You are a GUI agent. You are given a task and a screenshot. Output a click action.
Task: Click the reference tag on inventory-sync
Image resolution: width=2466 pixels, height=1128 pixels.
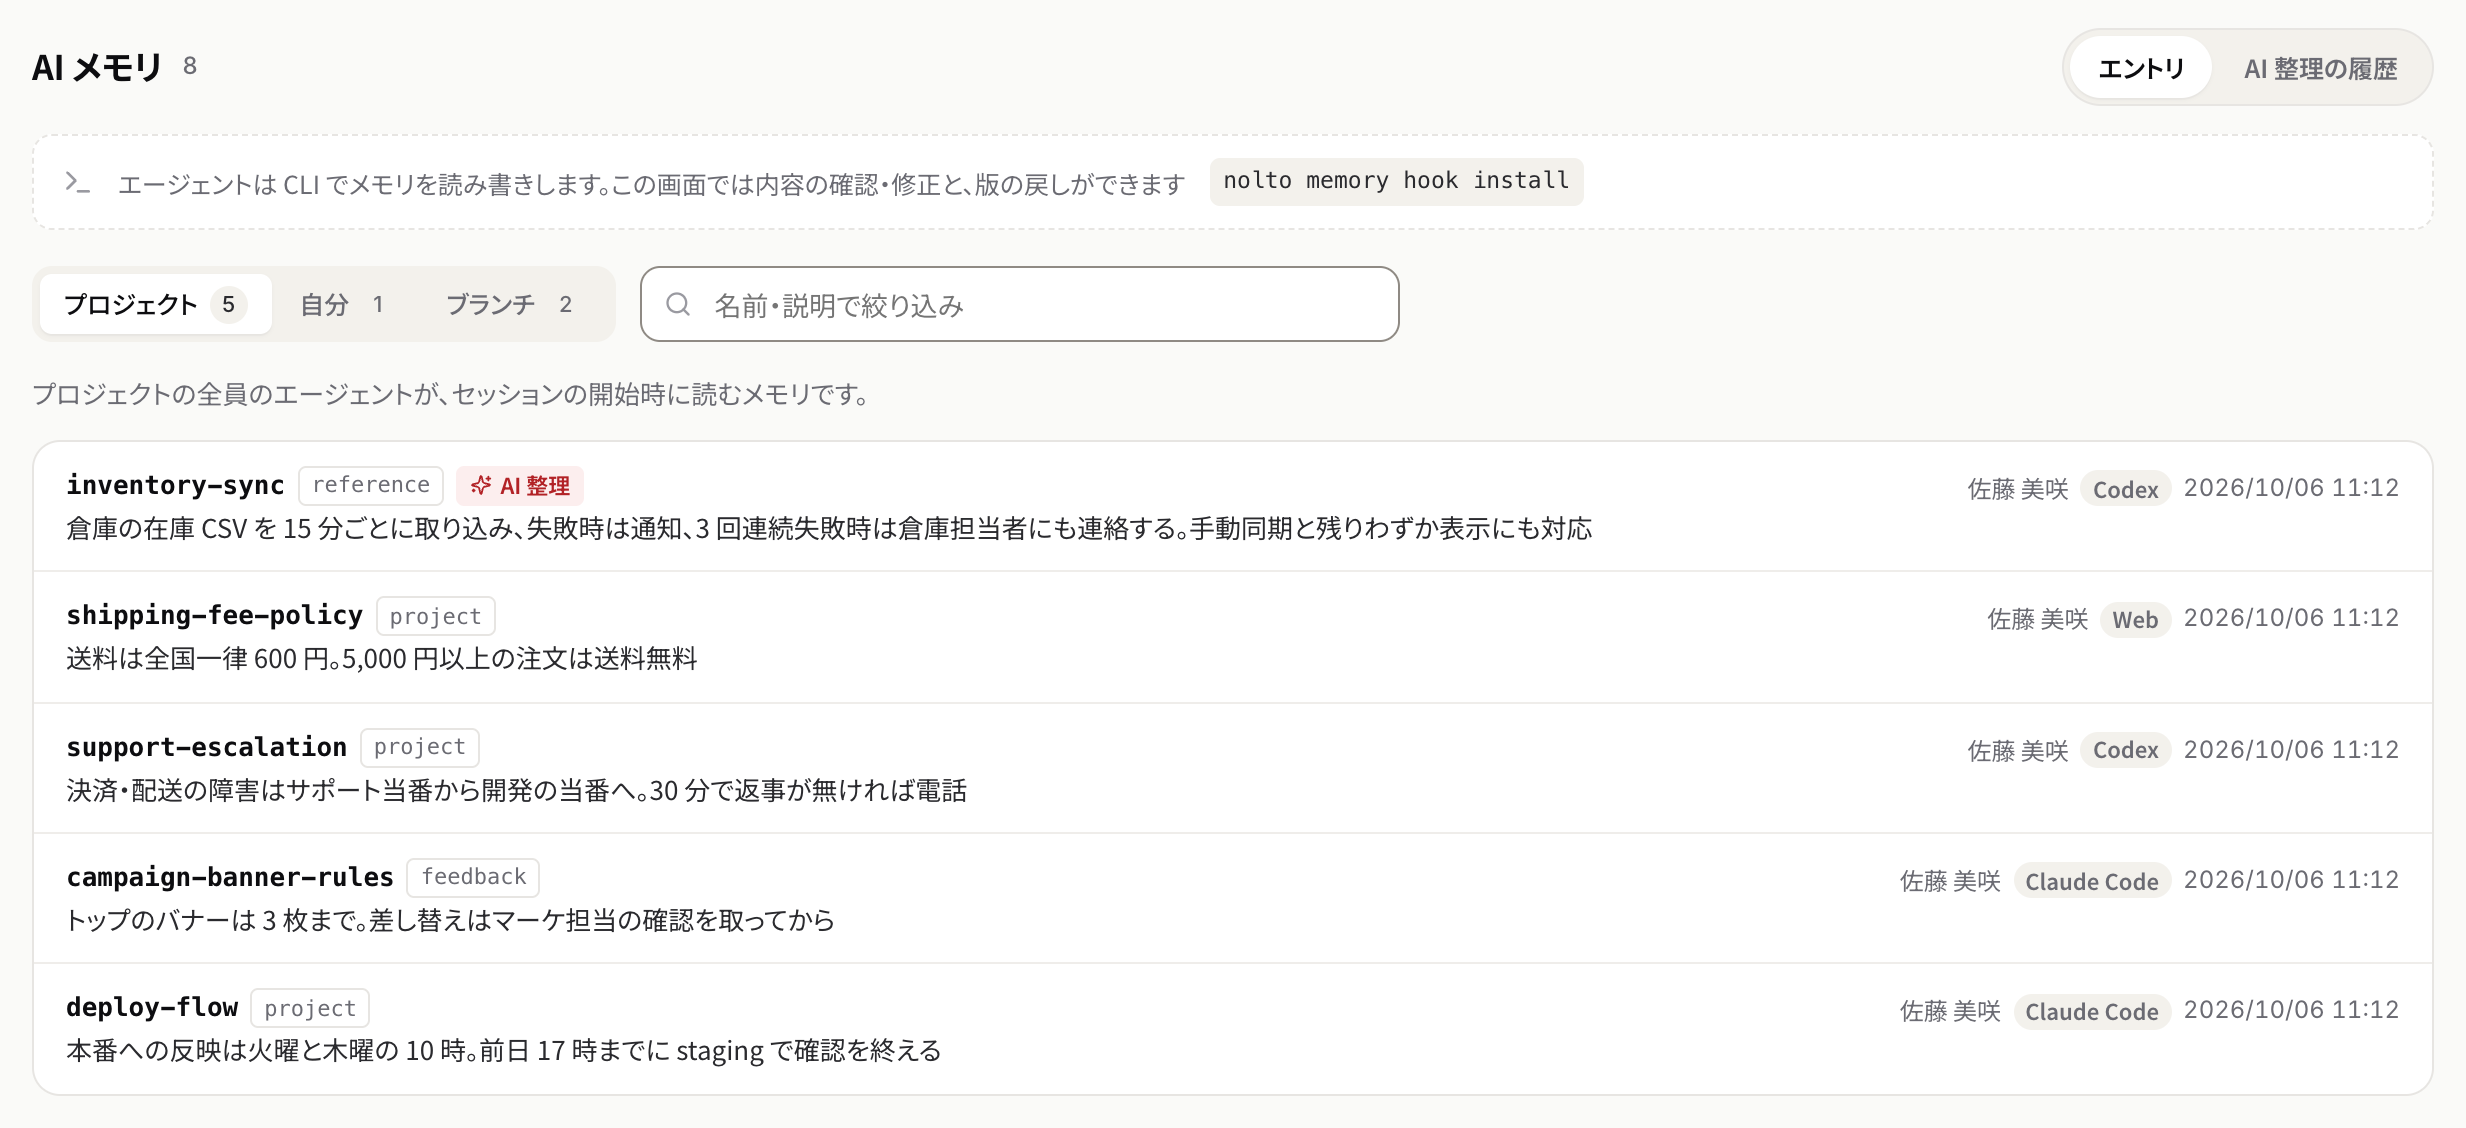pos(371,486)
